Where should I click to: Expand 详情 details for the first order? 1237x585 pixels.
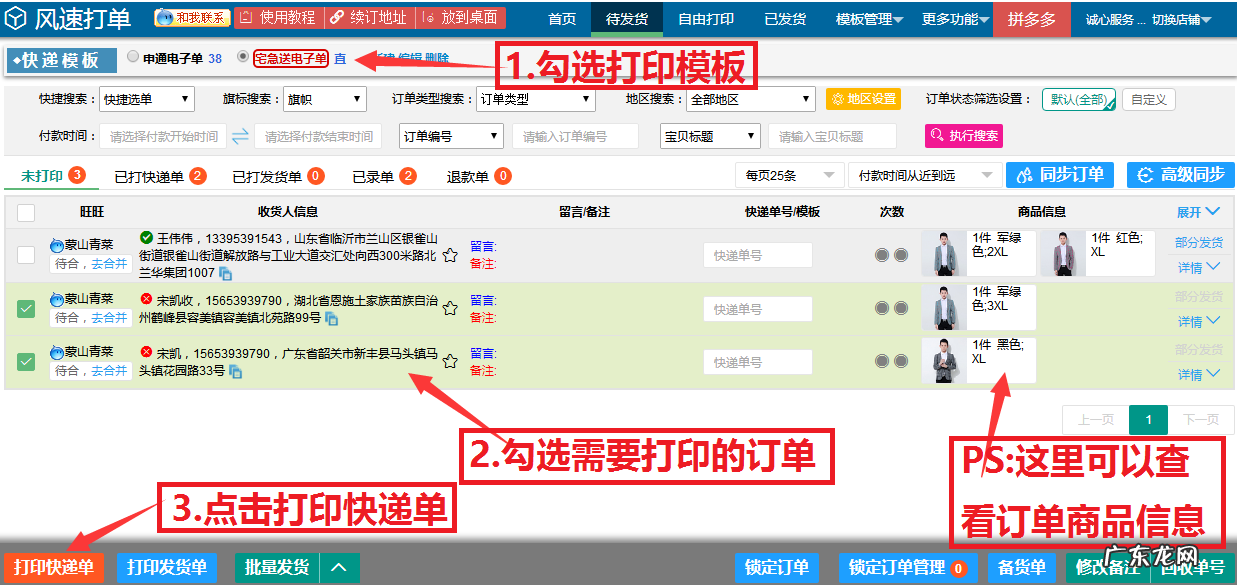click(1193, 264)
